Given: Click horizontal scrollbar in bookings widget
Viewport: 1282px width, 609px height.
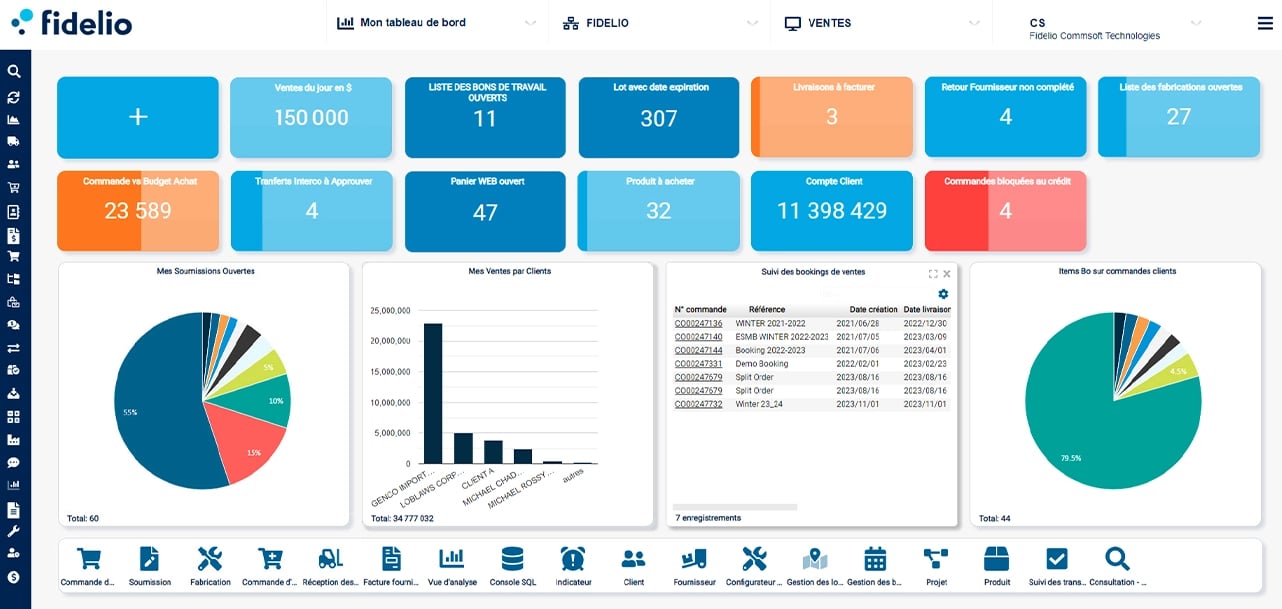Looking at the screenshot, I should point(735,507).
